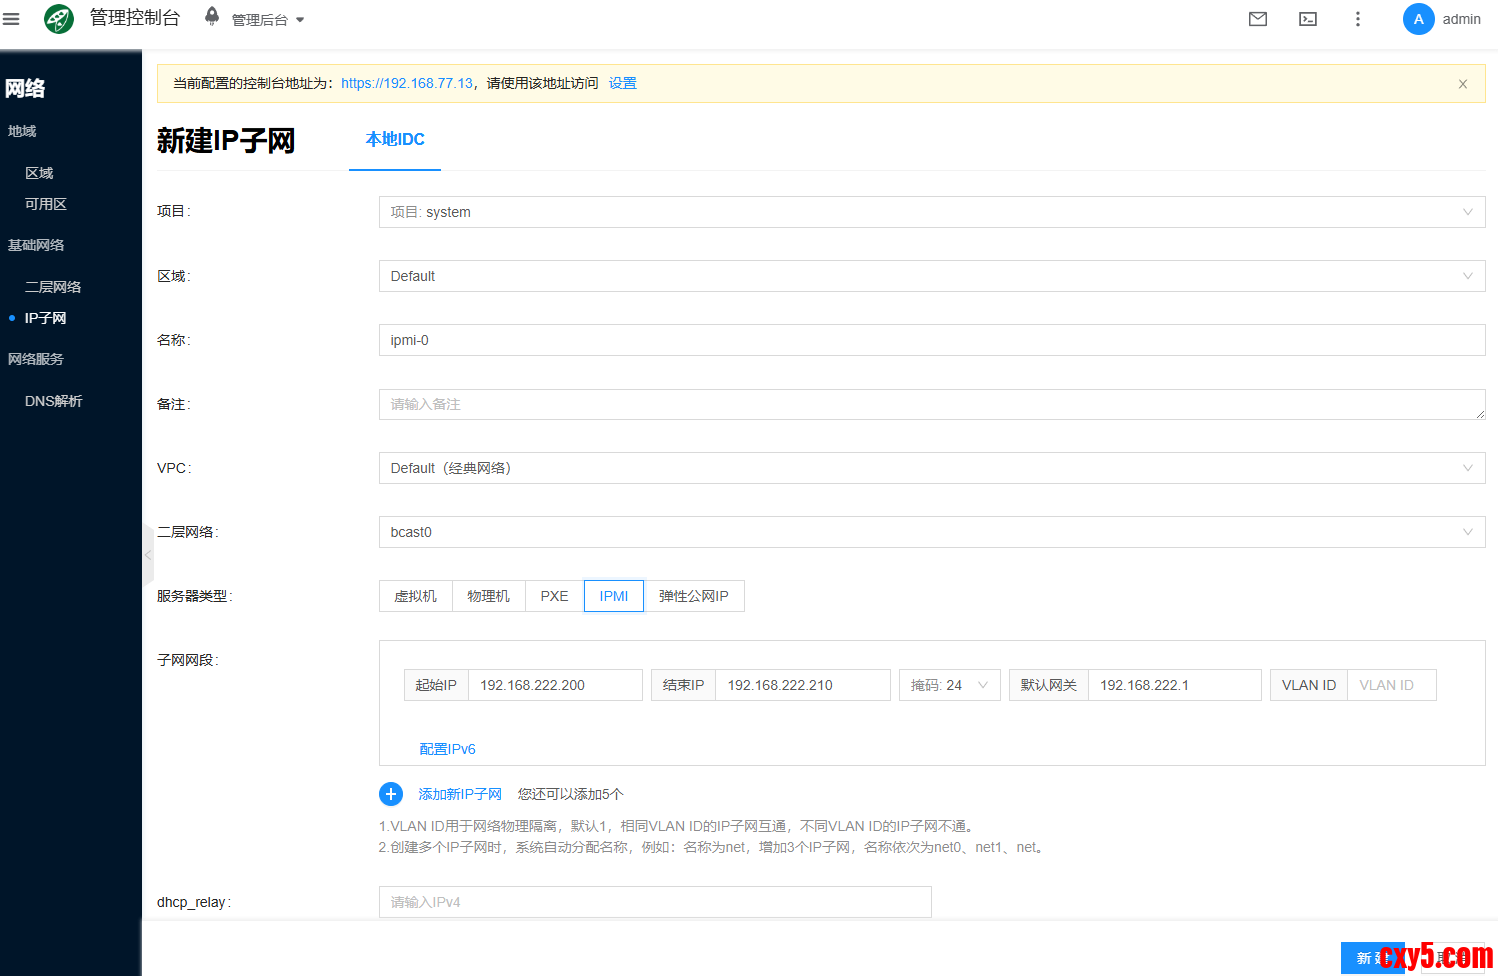
Task: Open the 二层网络 bcast0 dropdown
Action: tap(931, 532)
